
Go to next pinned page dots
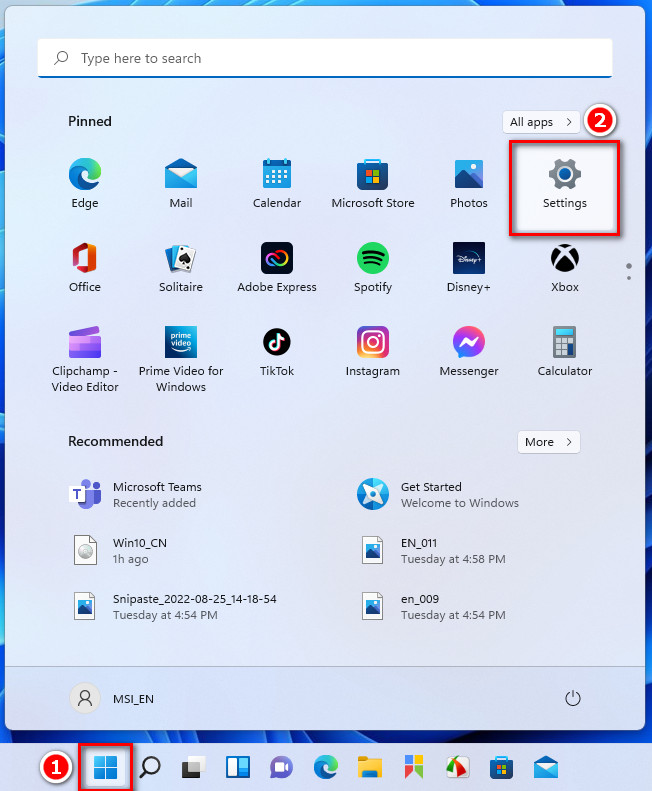pyautogui.click(x=629, y=271)
